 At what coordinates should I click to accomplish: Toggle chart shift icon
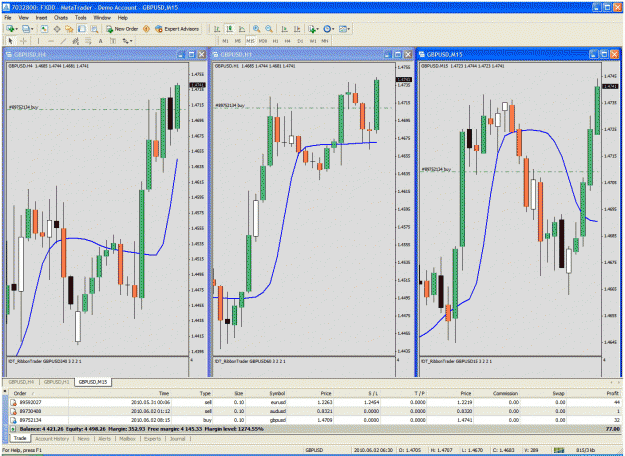click(297, 29)
